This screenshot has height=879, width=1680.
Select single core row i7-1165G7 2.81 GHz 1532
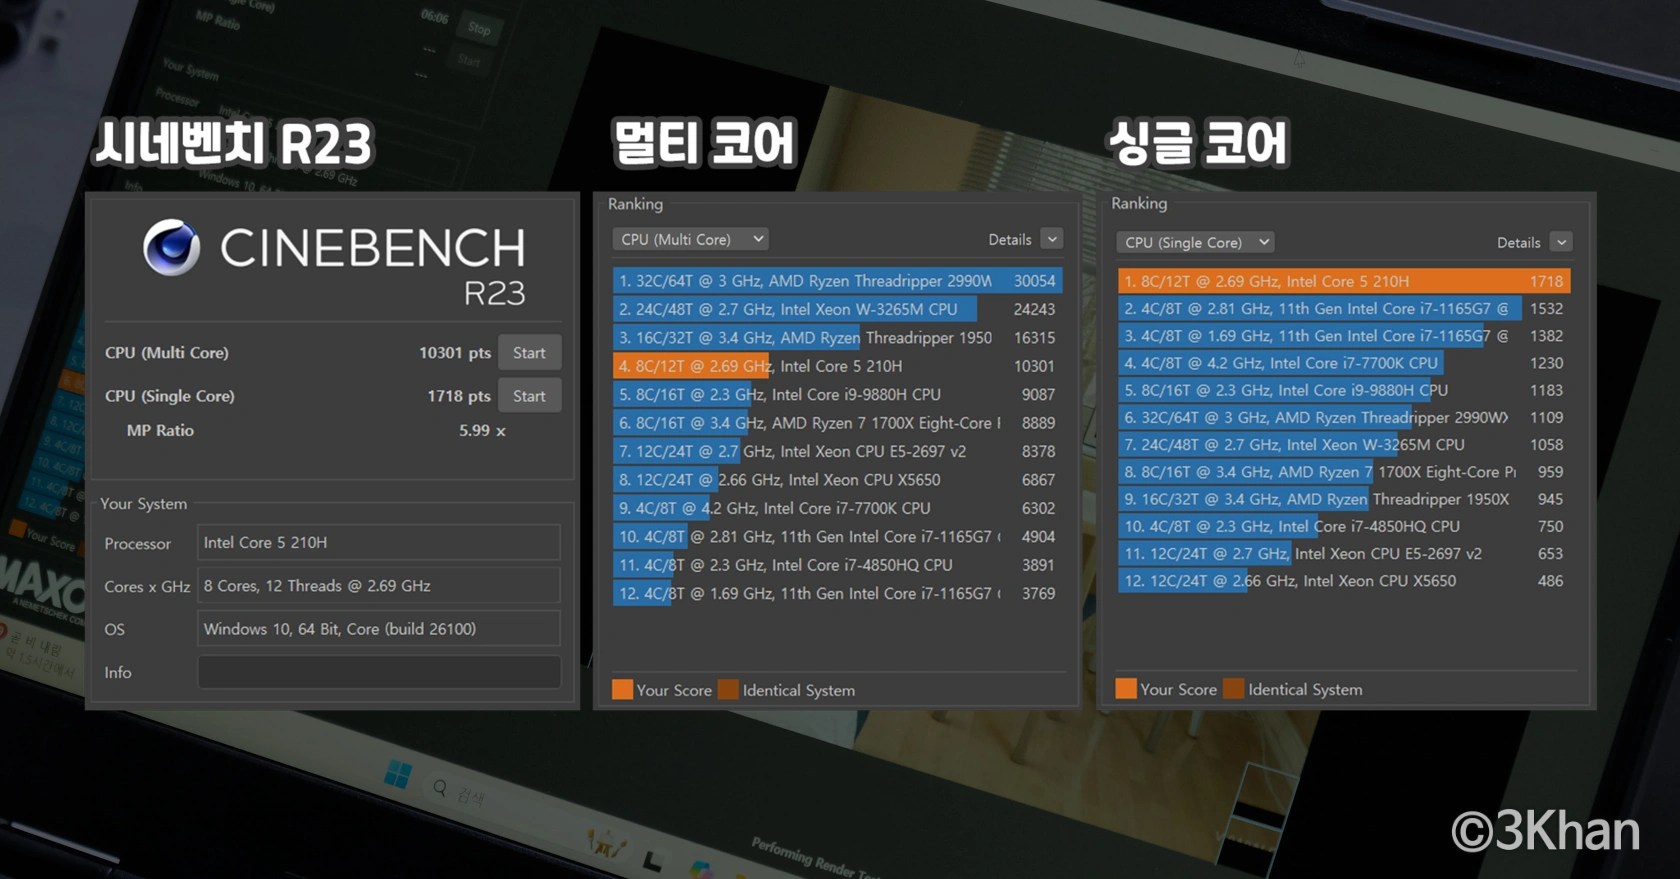(1344, 309)
